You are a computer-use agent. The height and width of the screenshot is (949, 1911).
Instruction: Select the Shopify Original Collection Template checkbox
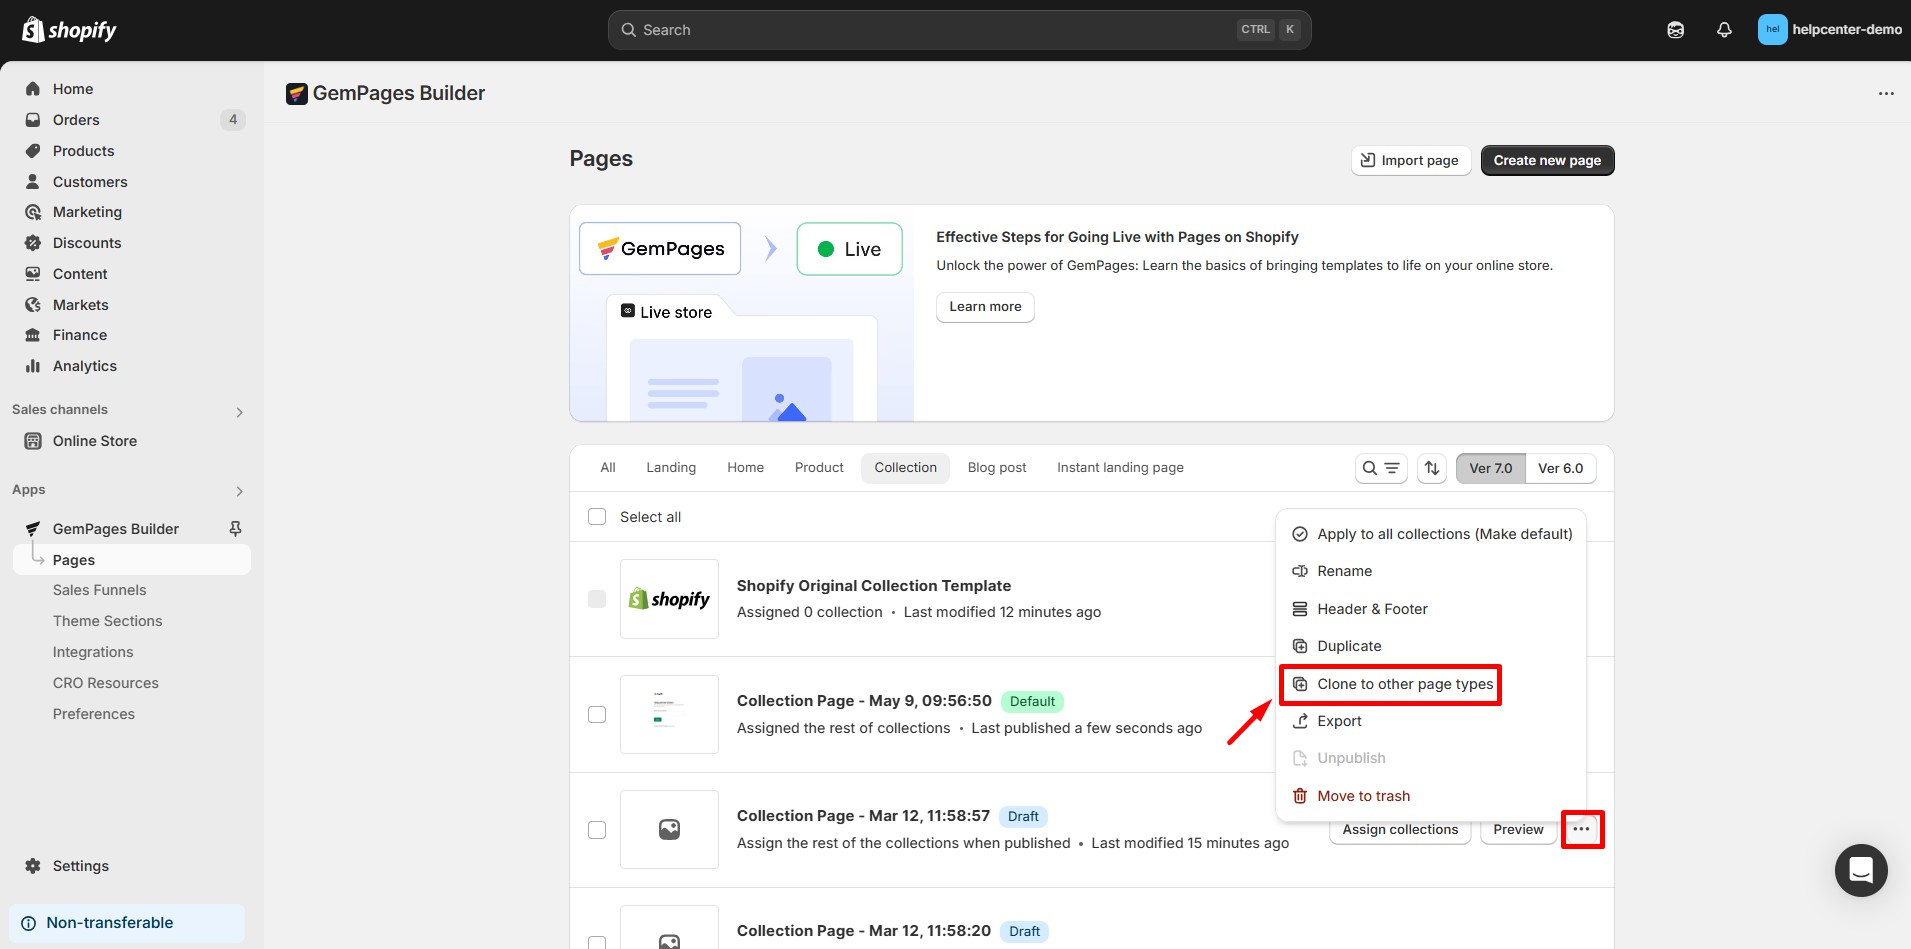pyautogui.click(x=597, y=598)
